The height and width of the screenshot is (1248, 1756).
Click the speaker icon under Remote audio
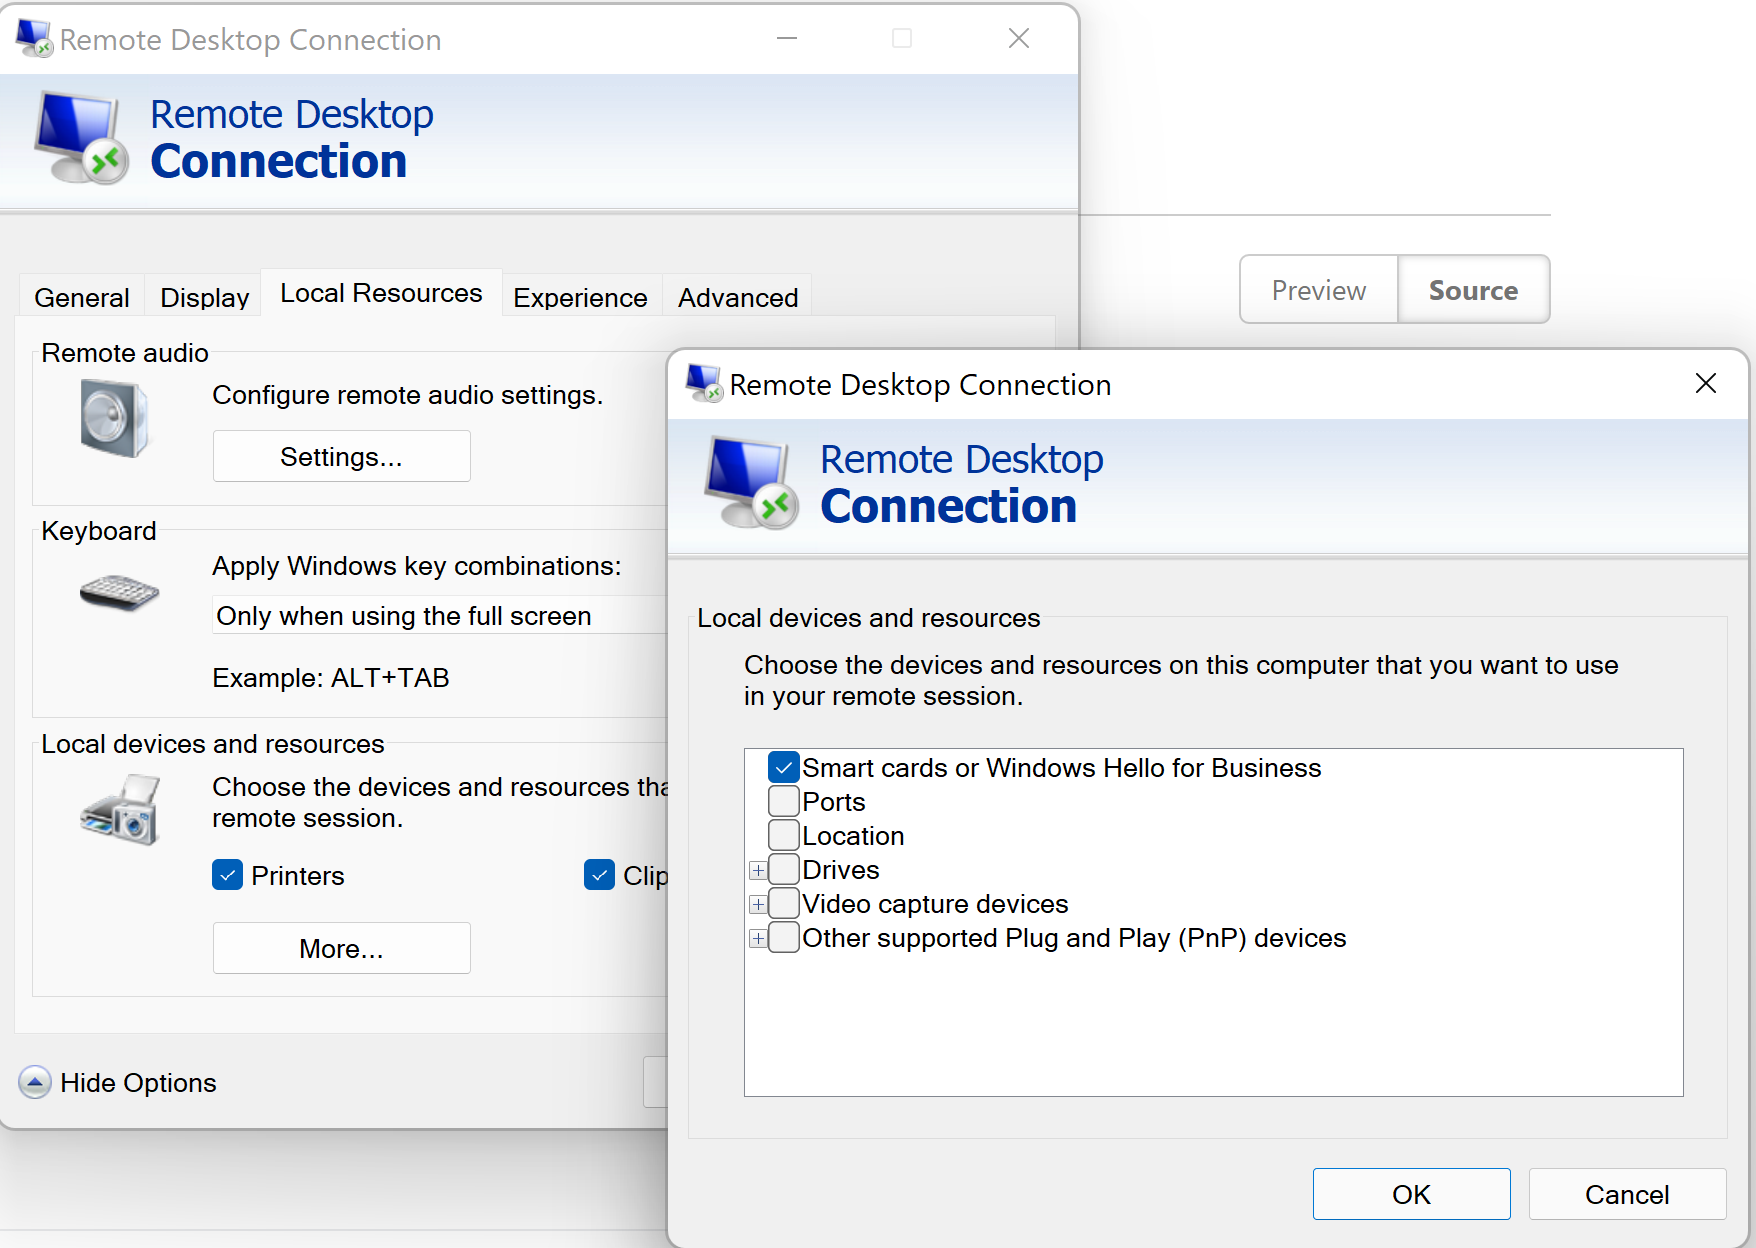[115, 418]
